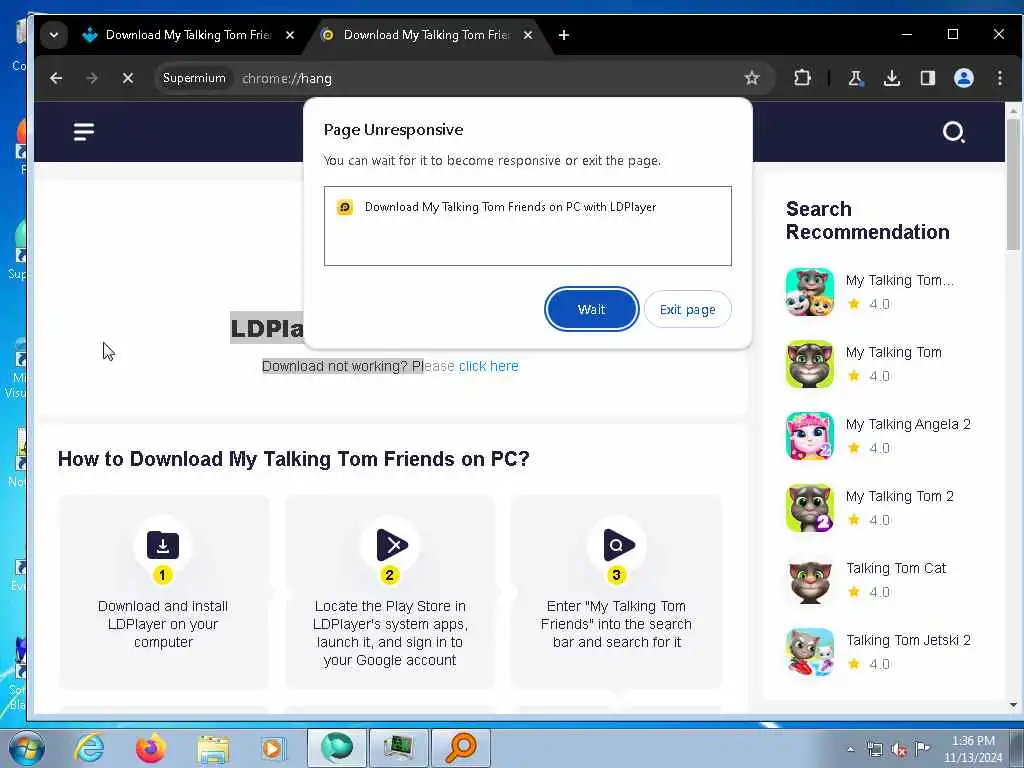Show hidden tray icons arrow
Screen dimensions: 1024x768
[850, 749]
